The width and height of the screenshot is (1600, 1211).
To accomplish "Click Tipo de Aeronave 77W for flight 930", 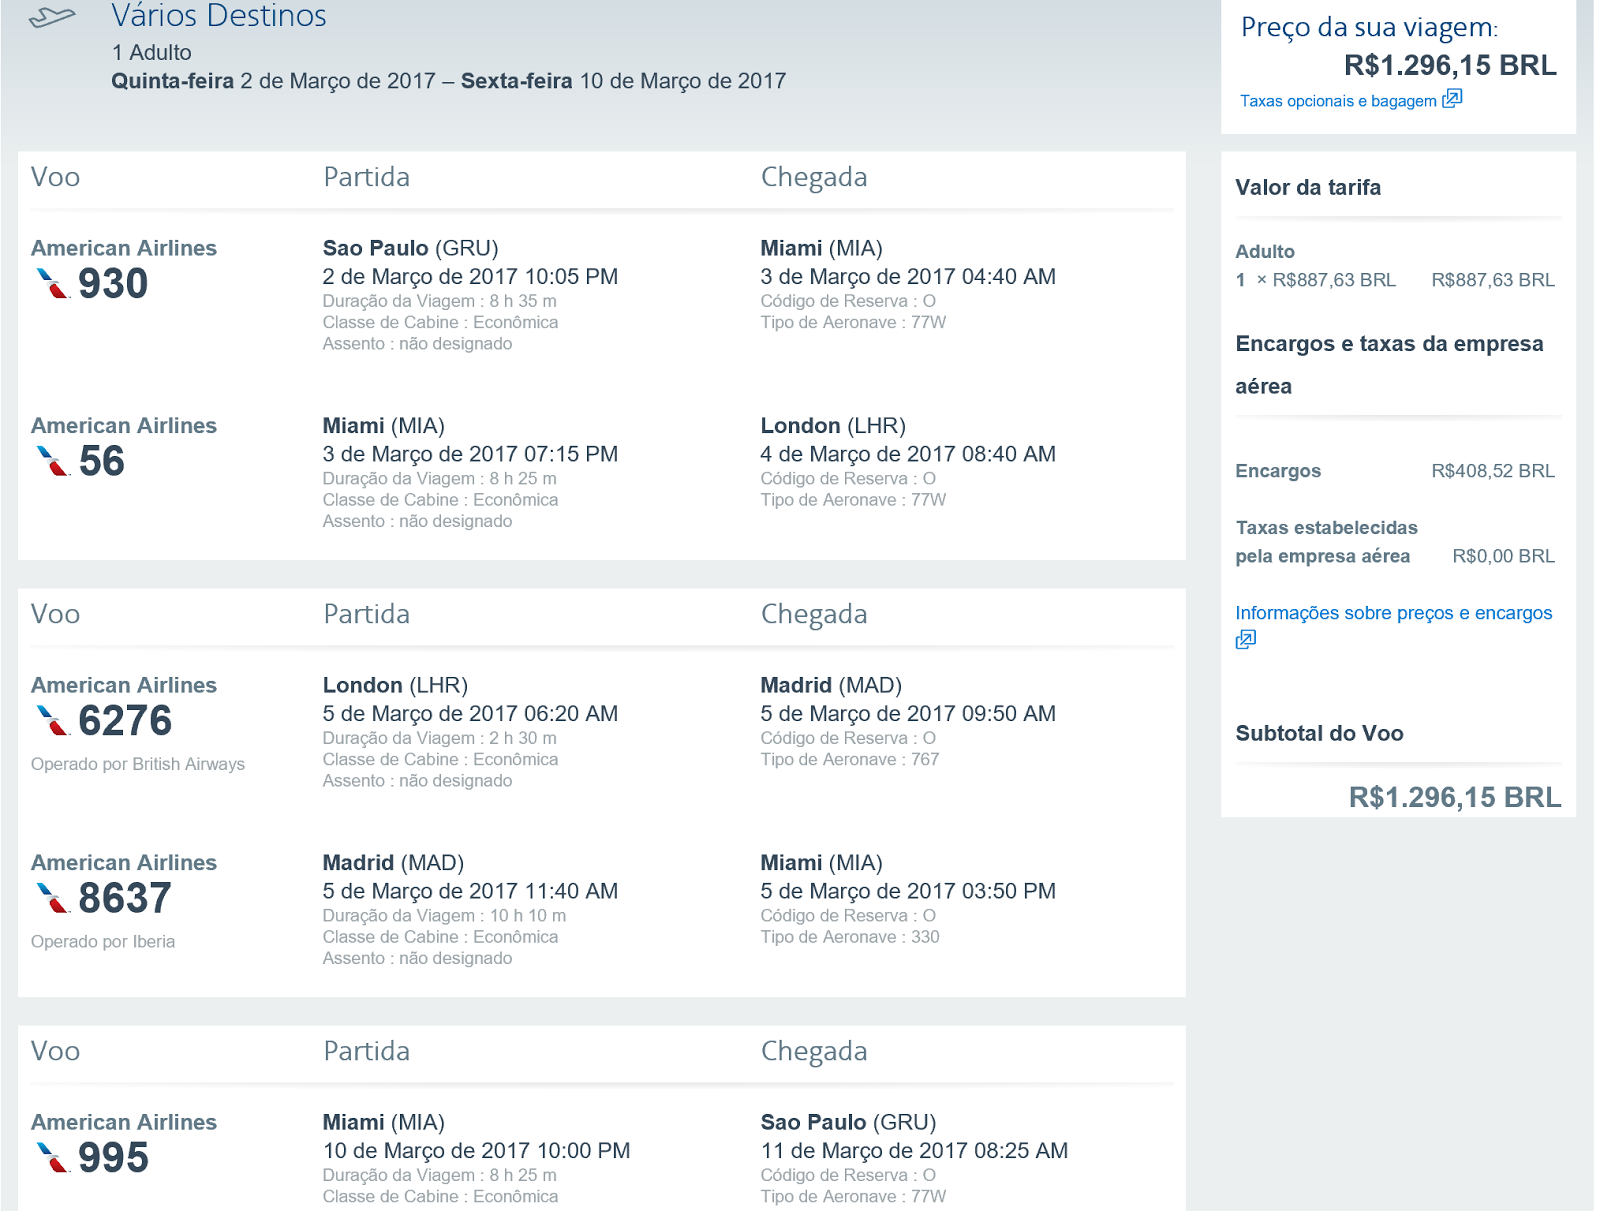I will point(853,323).
